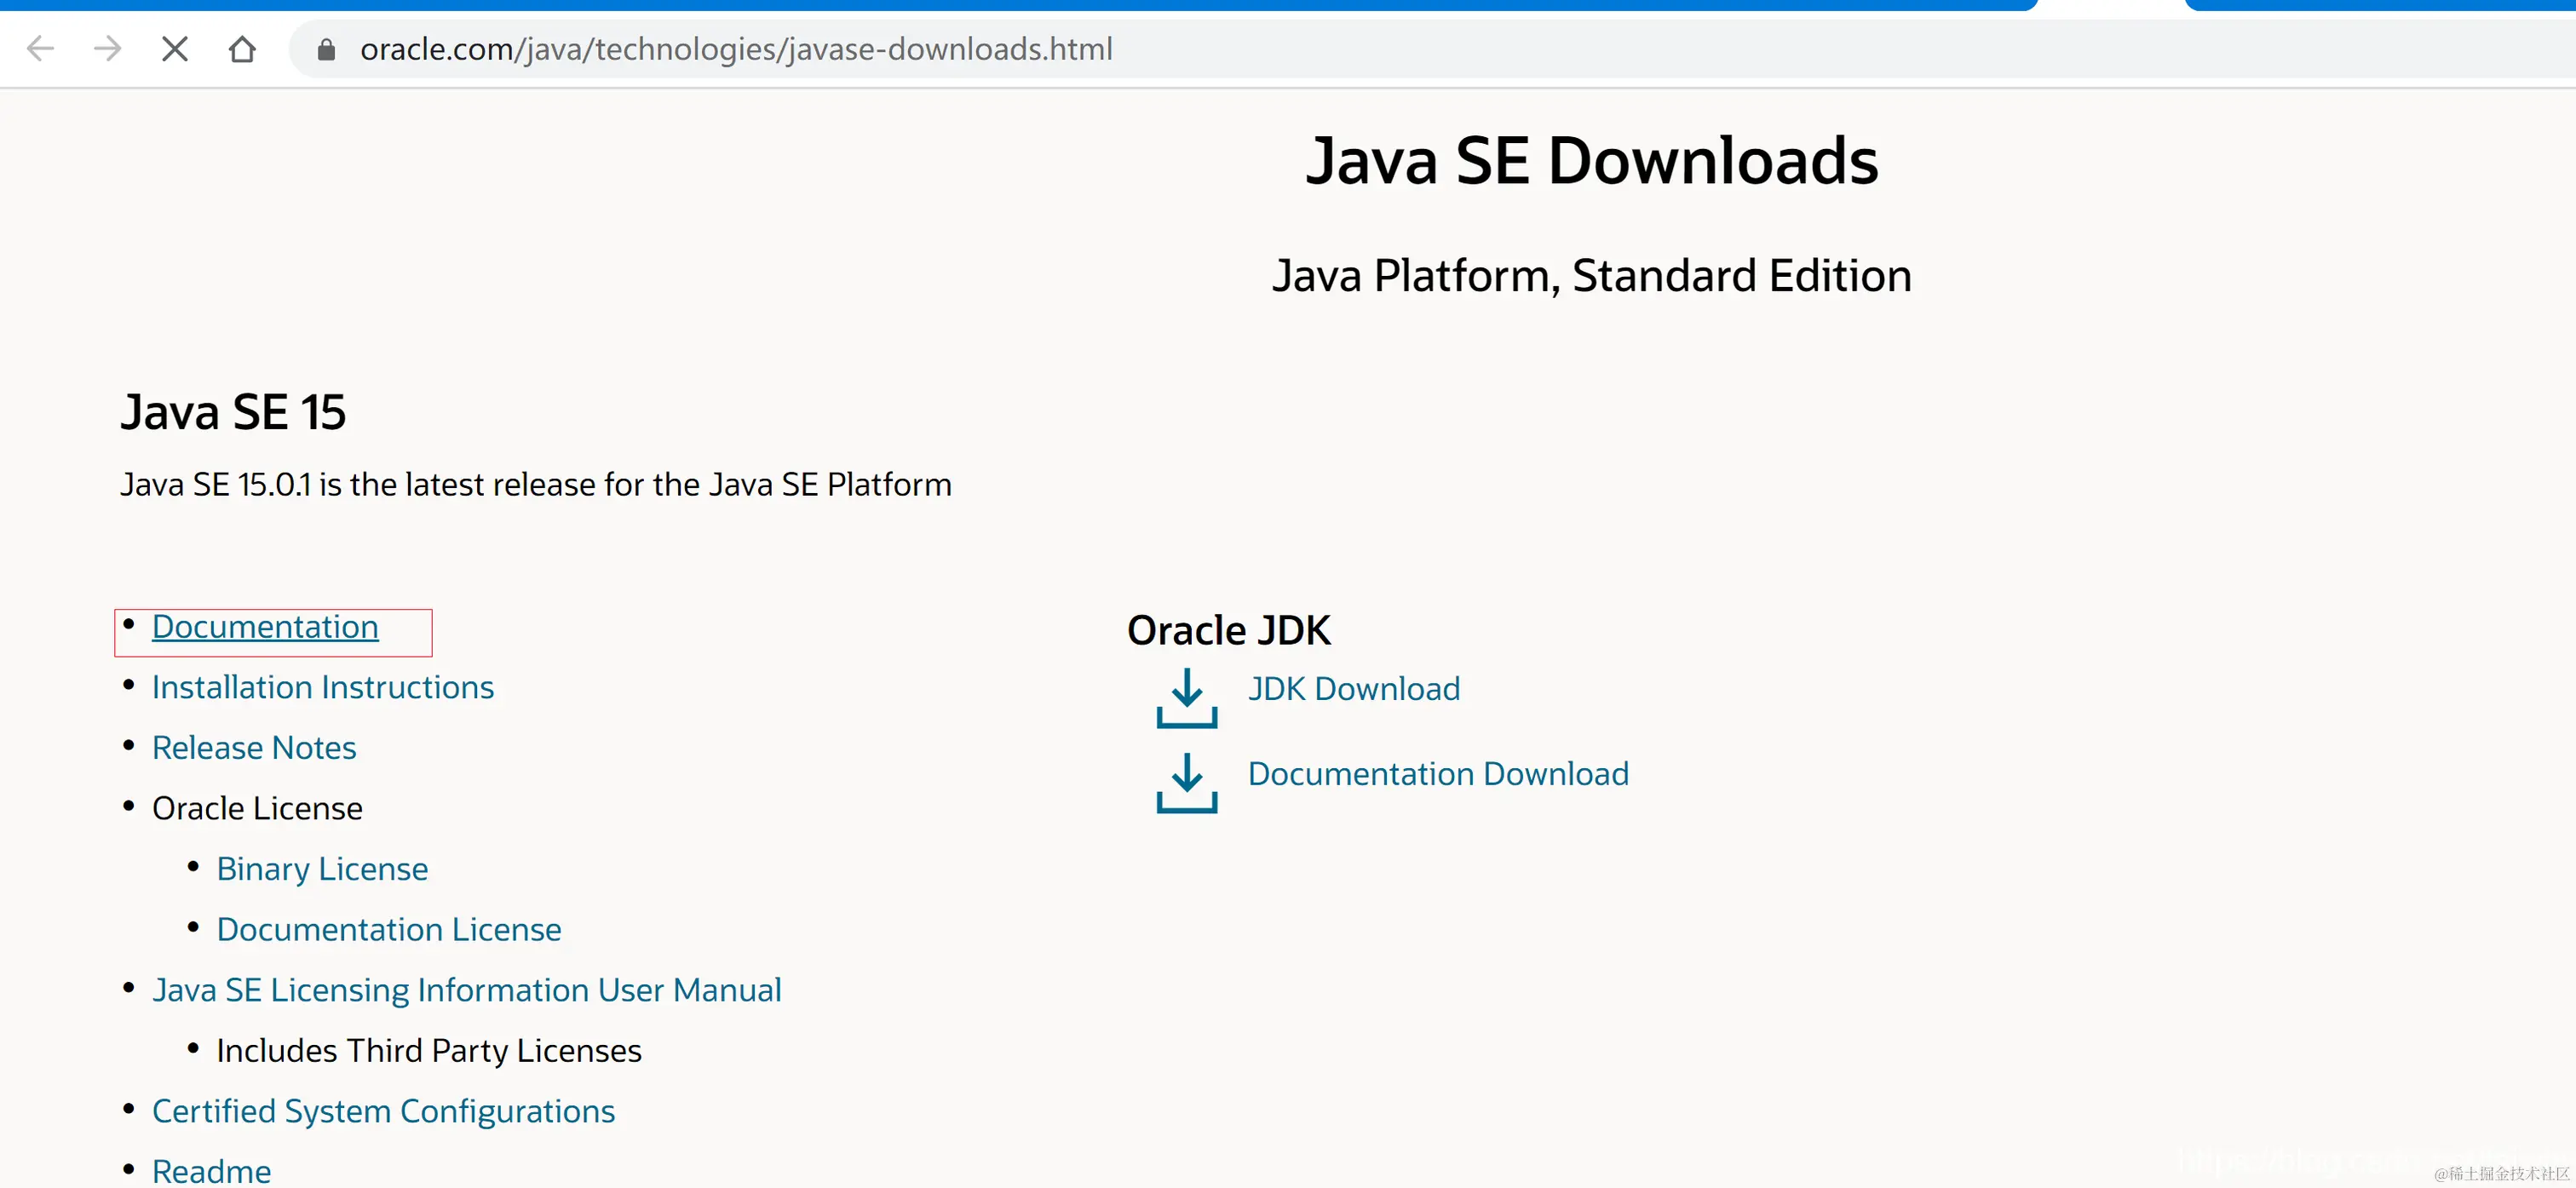The width and height of the screenshot is (2576, 1188).
Task: Click the Java SE 15 section heading
Action: 233,412
